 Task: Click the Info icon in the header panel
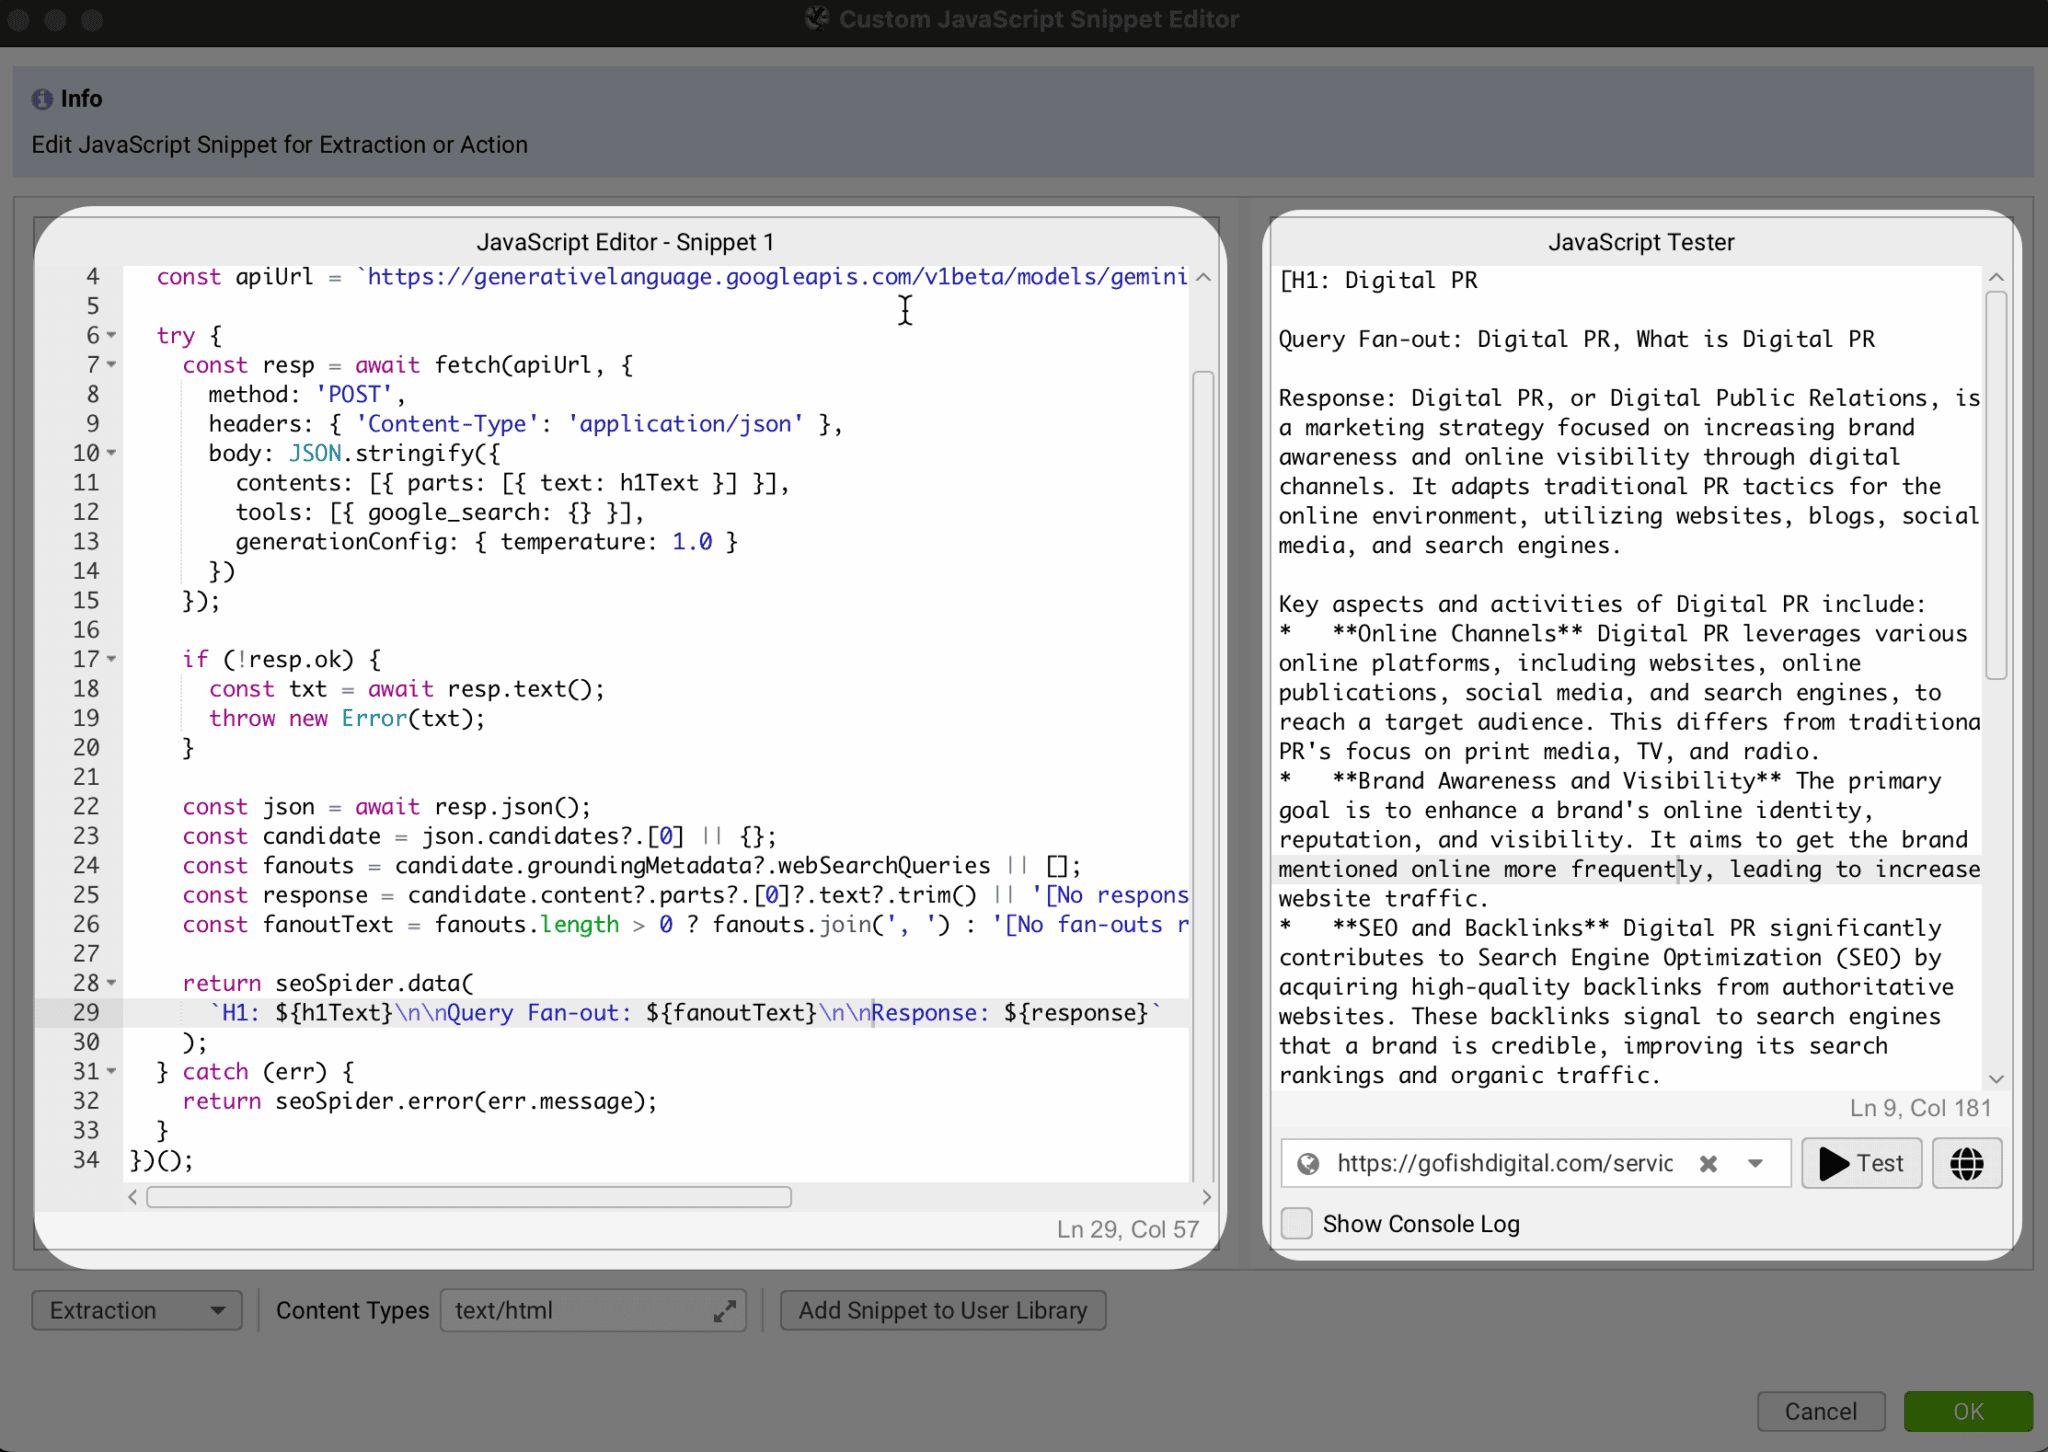(40, 98)
